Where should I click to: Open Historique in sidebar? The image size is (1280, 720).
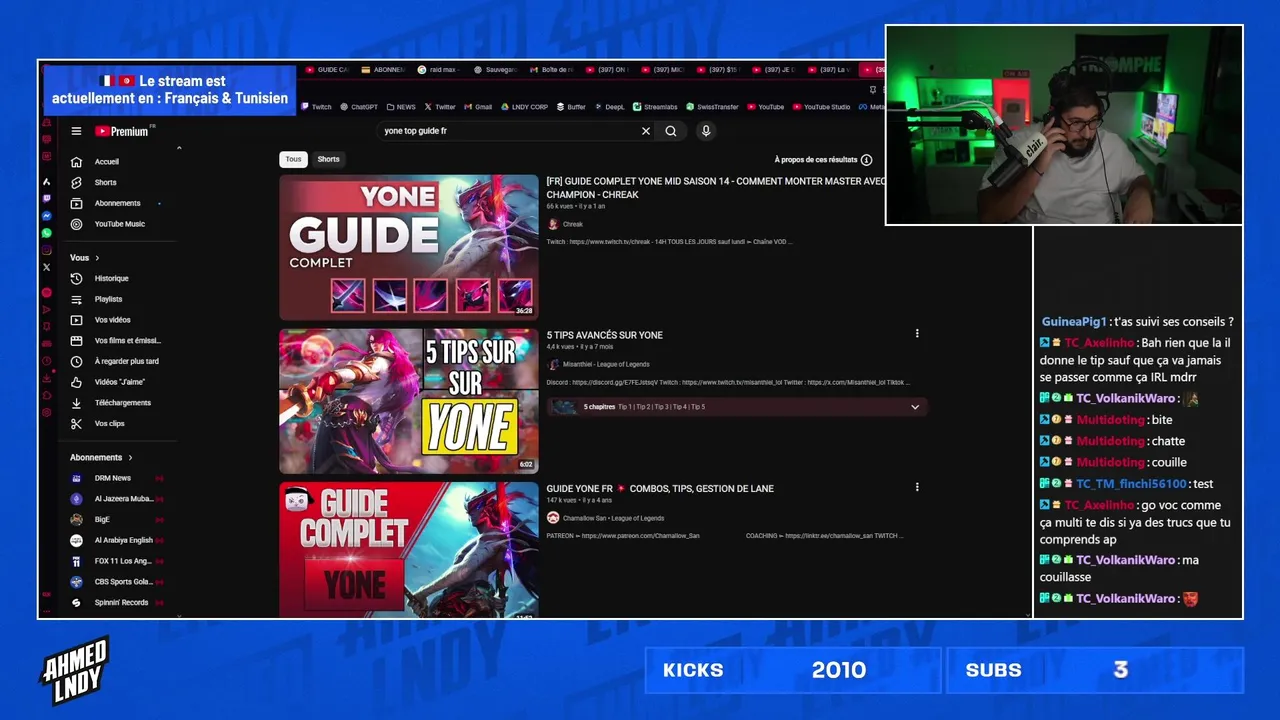(x=100, y=279)
